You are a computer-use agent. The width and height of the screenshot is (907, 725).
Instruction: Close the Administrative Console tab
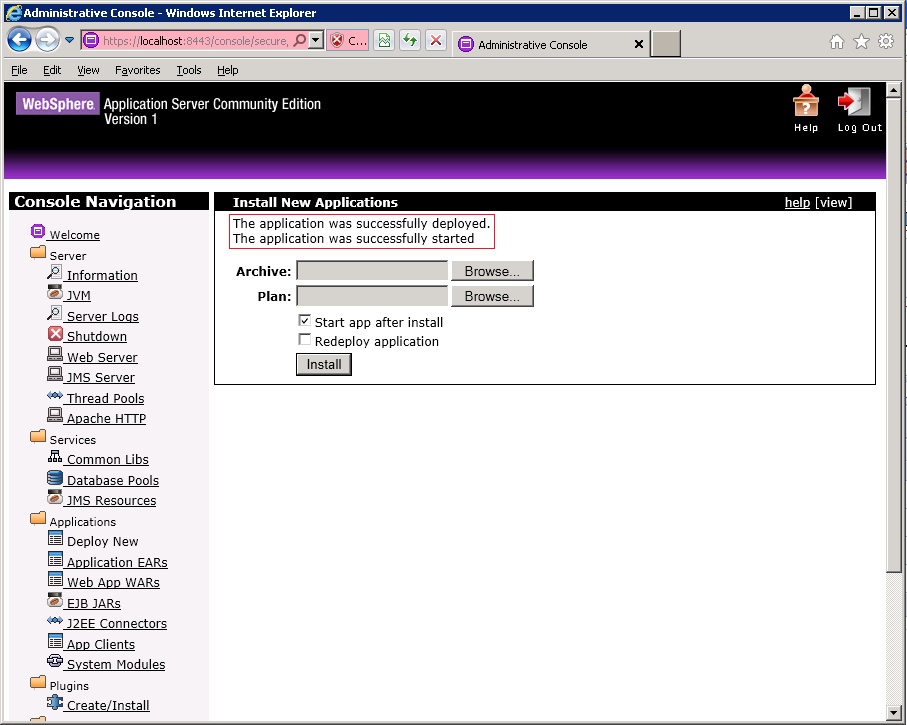point(639,44)
